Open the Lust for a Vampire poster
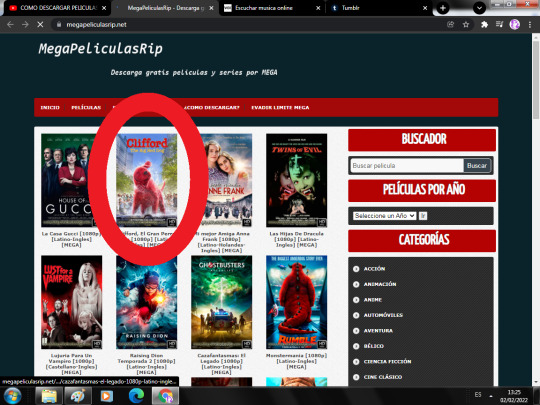Screen dimensions: 540x405 click(x=71, y=302)
